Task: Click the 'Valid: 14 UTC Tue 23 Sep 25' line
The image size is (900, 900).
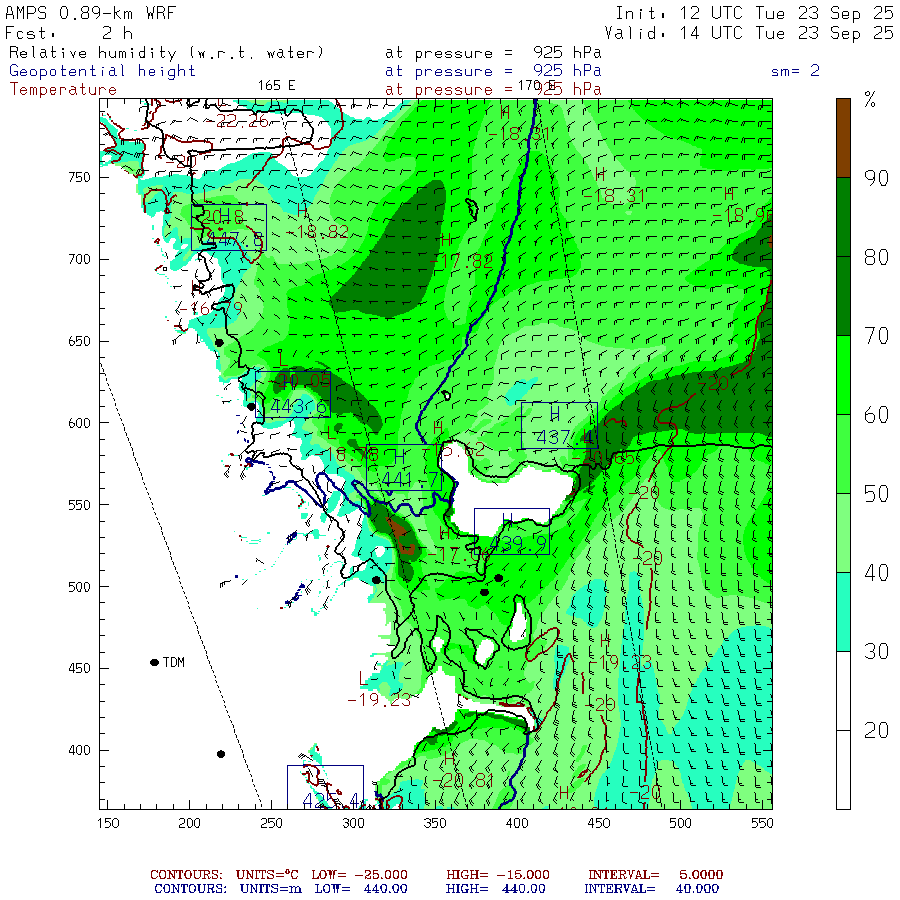Action: click(748, 33)
